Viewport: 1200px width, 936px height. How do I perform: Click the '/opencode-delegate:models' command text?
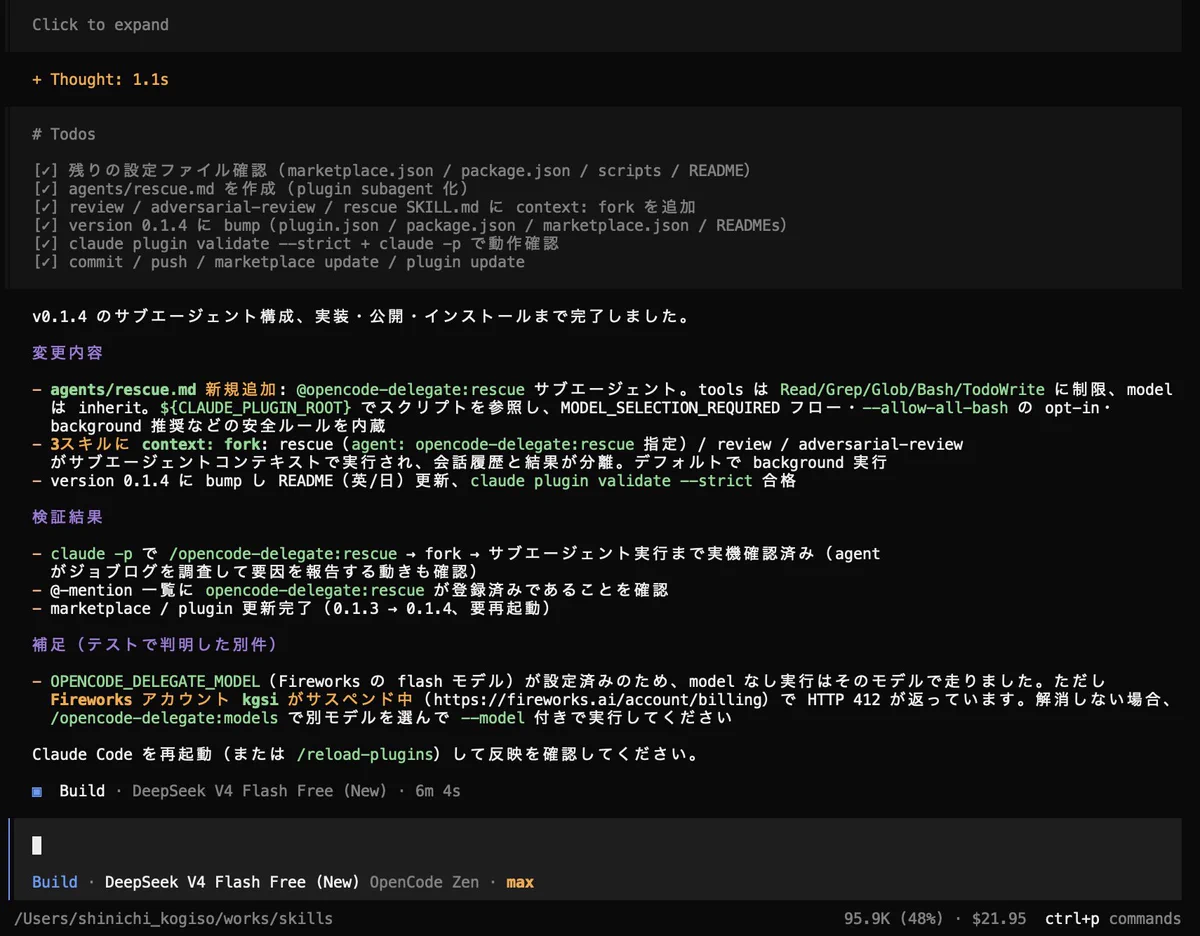pos(164,718)
